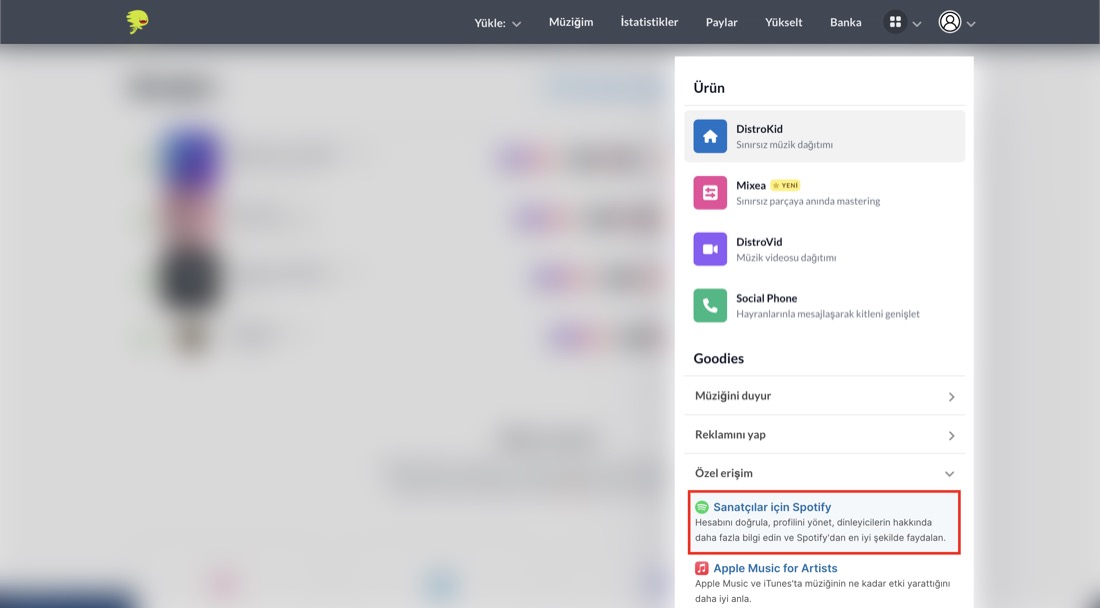Open the Yükselt menu item
Viewport: 1100px width, 608px height.
tap(784, 22)
